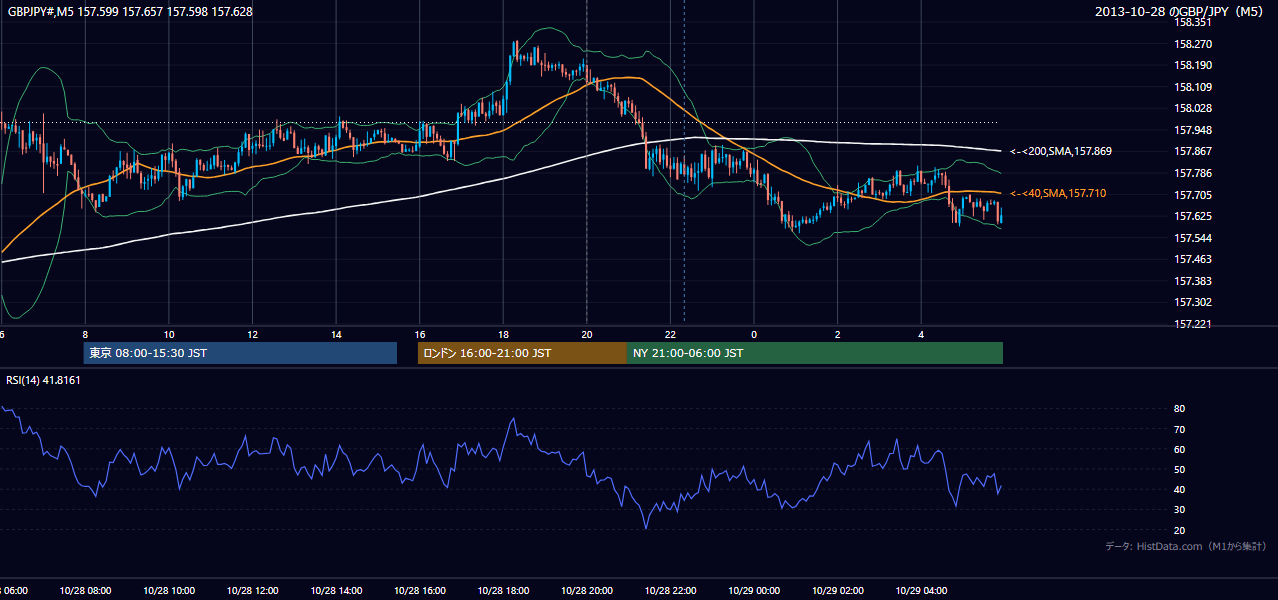Click the 10/28 14:00 date axis label
Viewport: 1278px width, 600px height.
(x=336, y=590)
